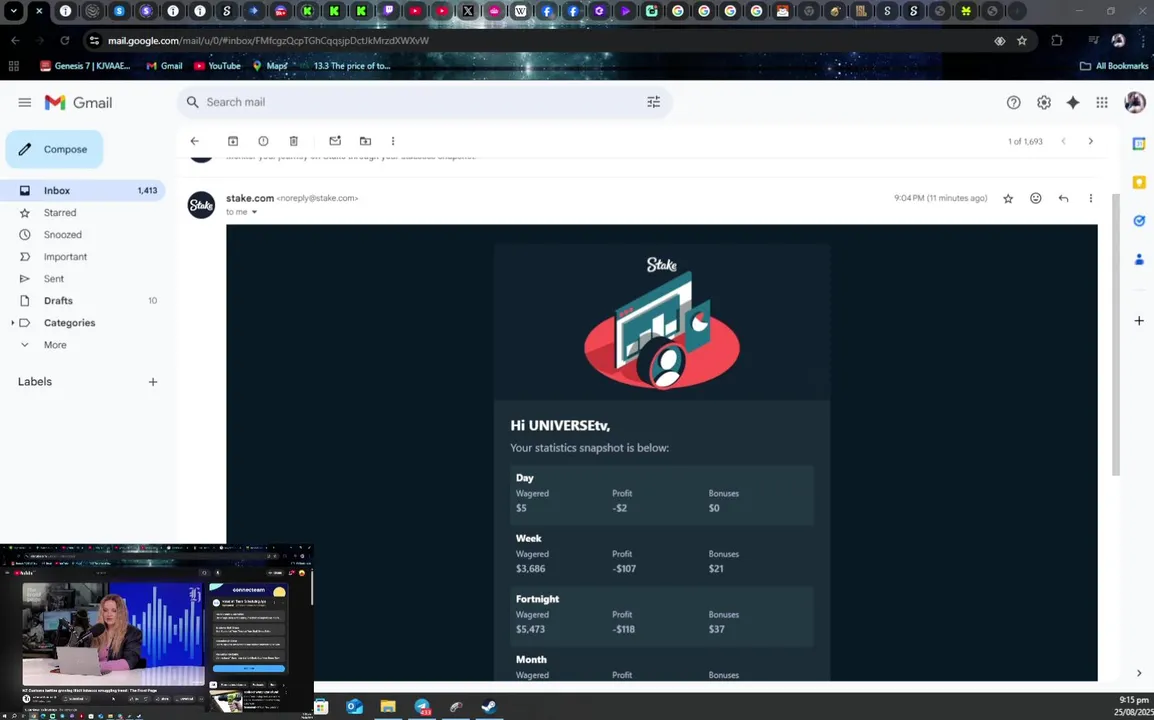
Task: Open browser extensions puzzle icon
Action: click(x=1057, y=41)
